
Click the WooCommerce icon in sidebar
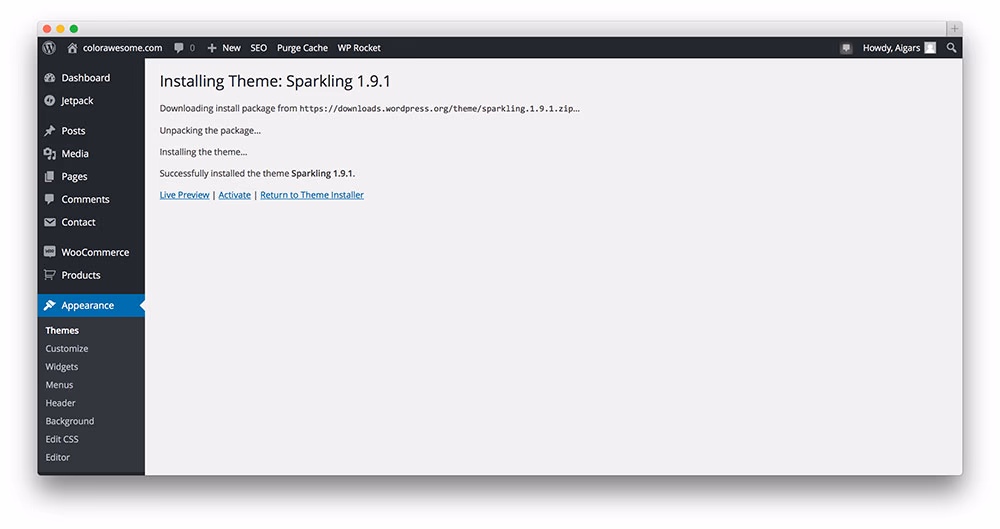pos(50,252)
